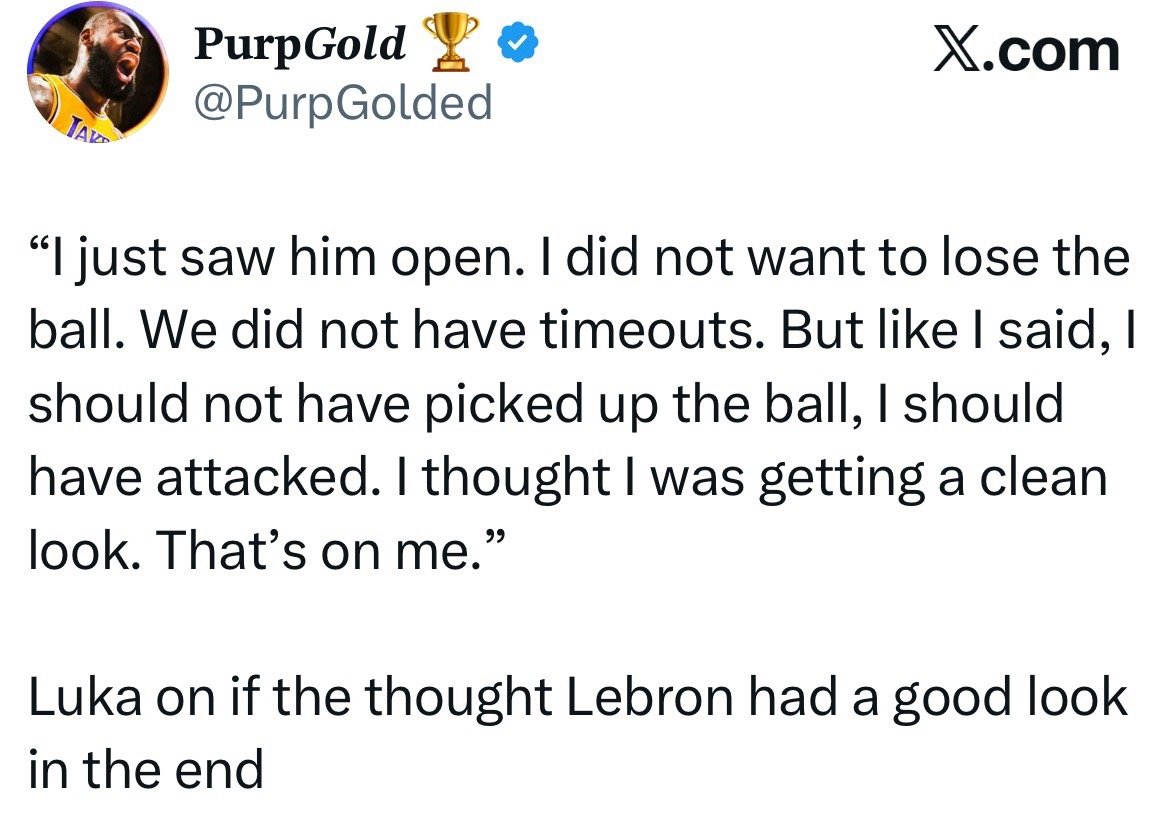Click the X.com watermark logo
Screen dimensions: 1169x835
1026,50
